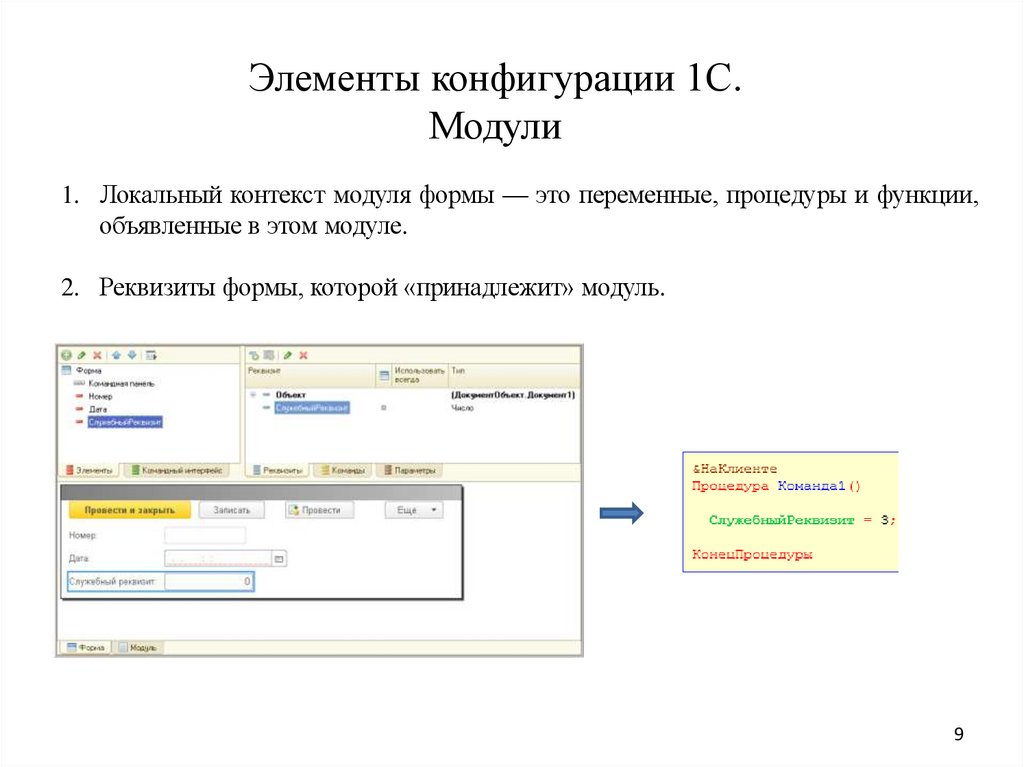Toggle Использовать всегда for СлужебныйРеквизит
Viewport: 1024px width, 767px height.
coord(383,408)
